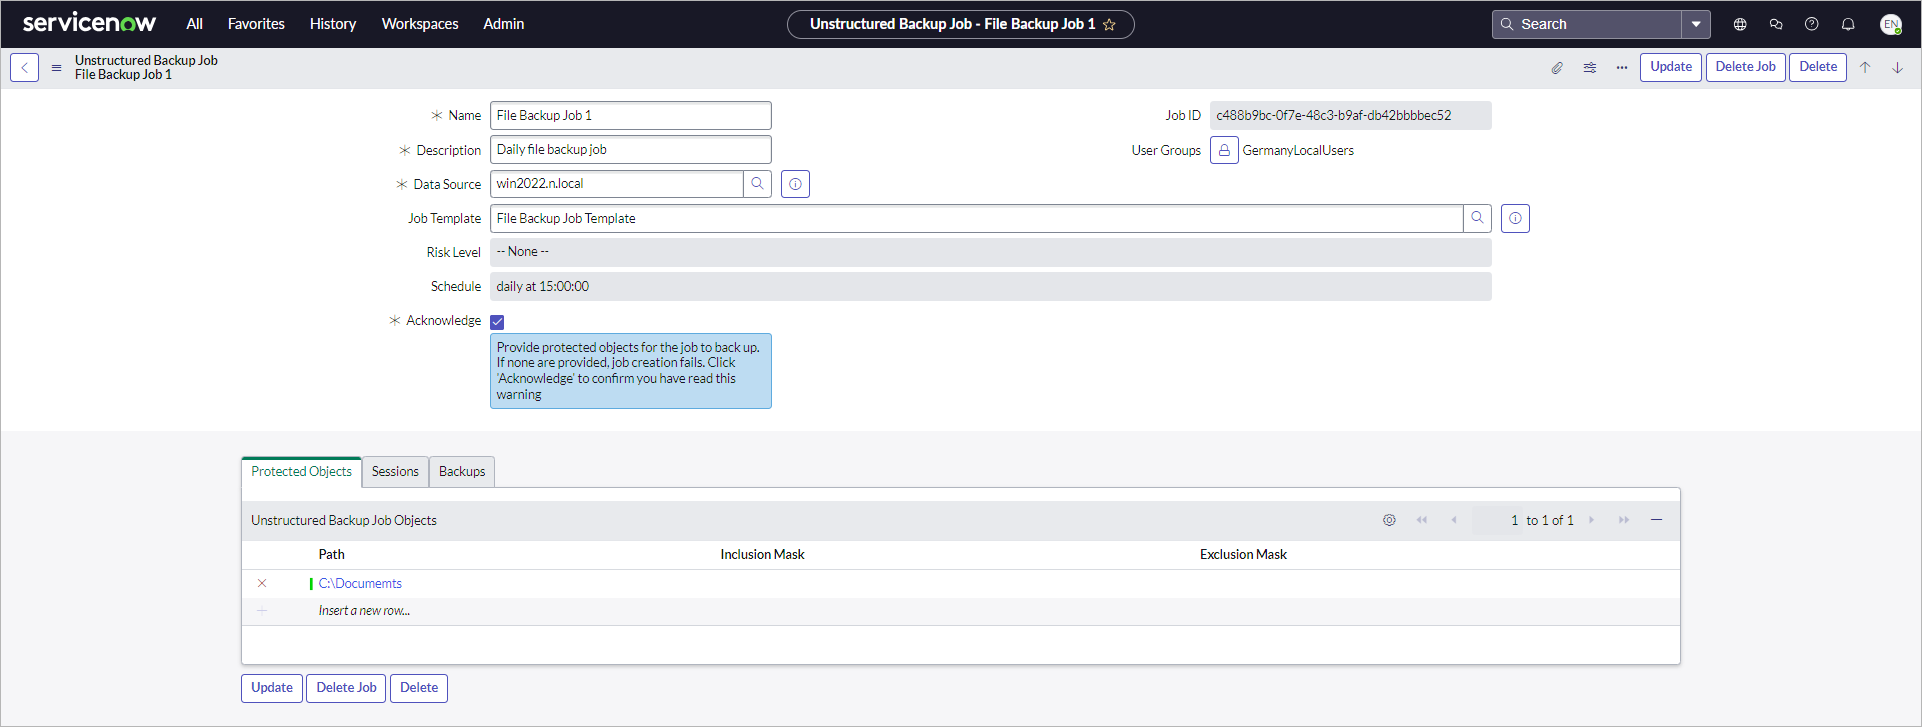Go to next page of object list
Screen dimensions: 1922x727
(x=1592, y=520)
